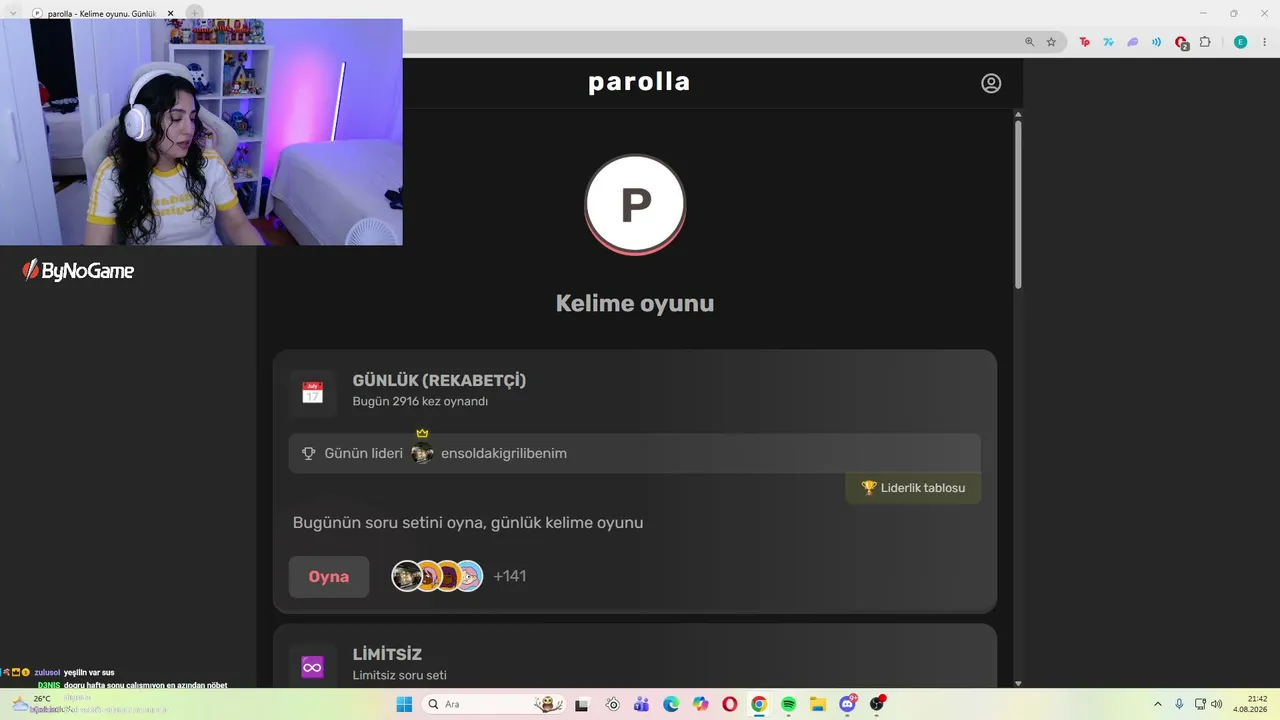Viewport: 1280px width, 720px height.
Task: Click the Kelime oyunu page title
Action: point(635,303)
